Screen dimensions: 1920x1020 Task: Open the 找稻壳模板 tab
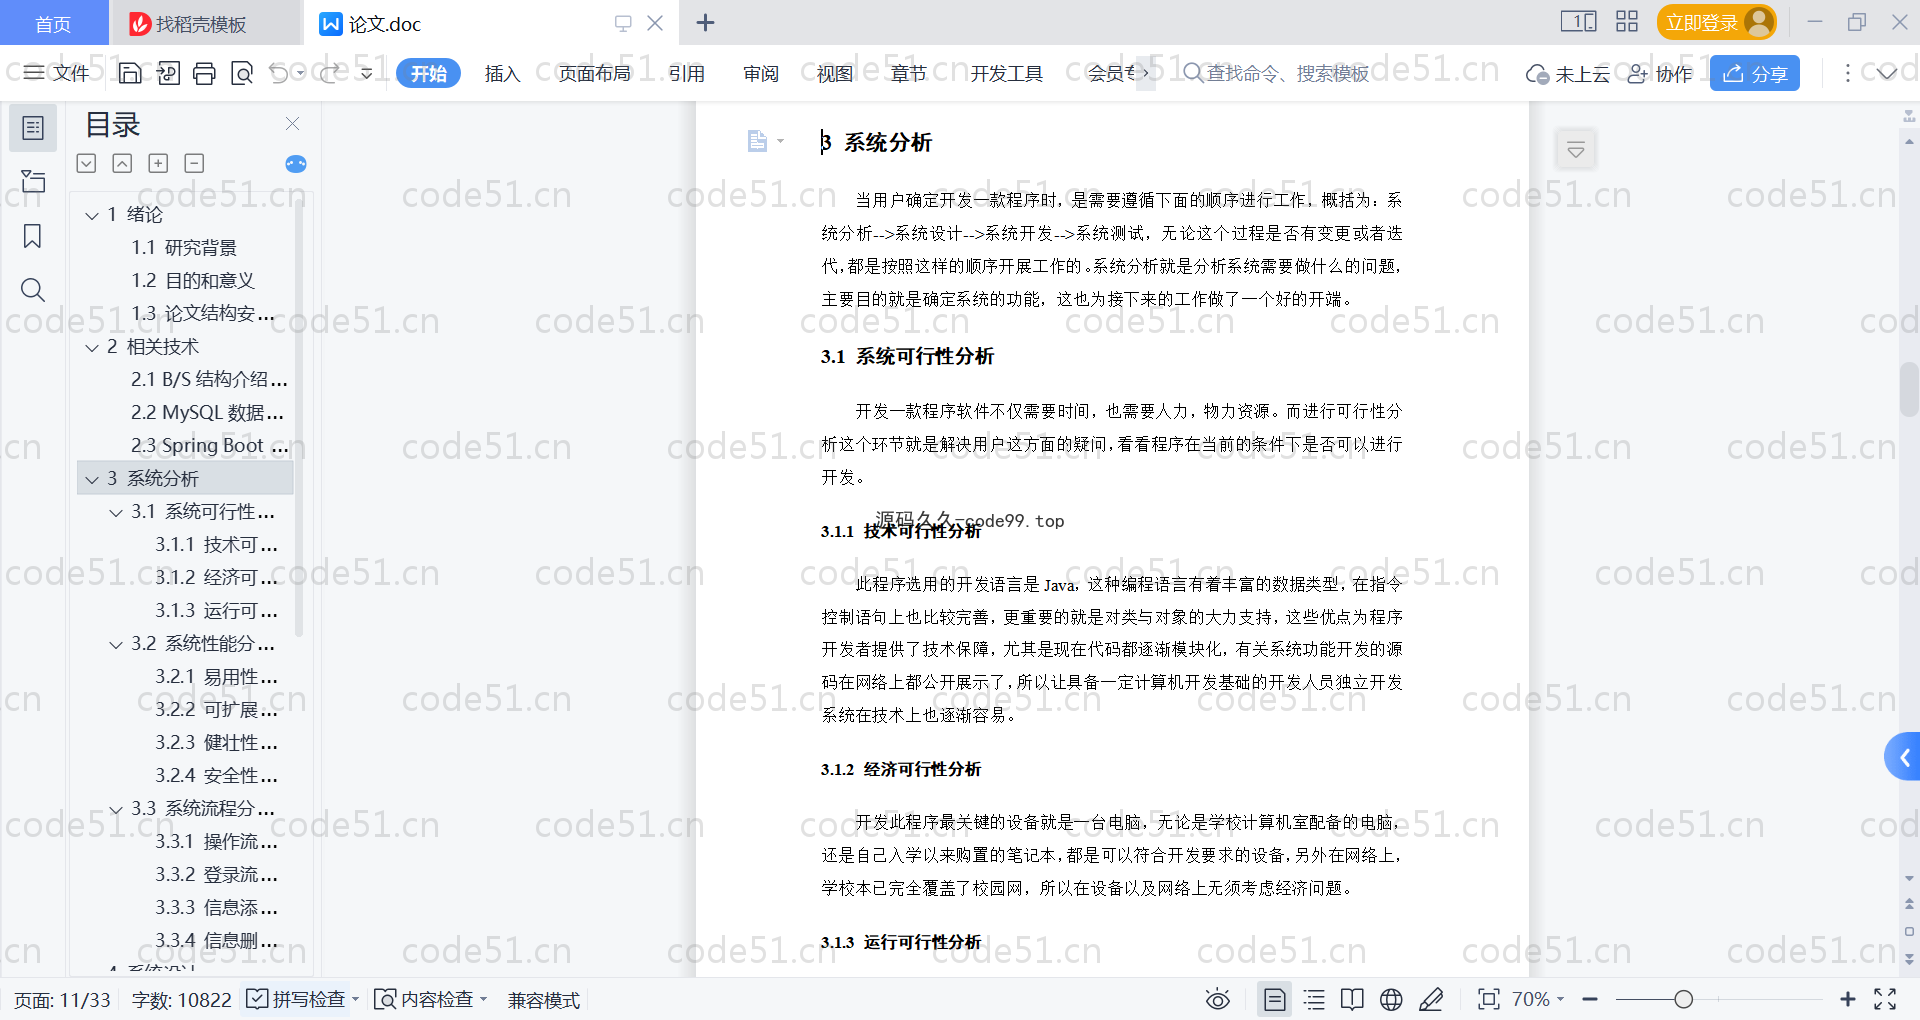tap(204, 23)
